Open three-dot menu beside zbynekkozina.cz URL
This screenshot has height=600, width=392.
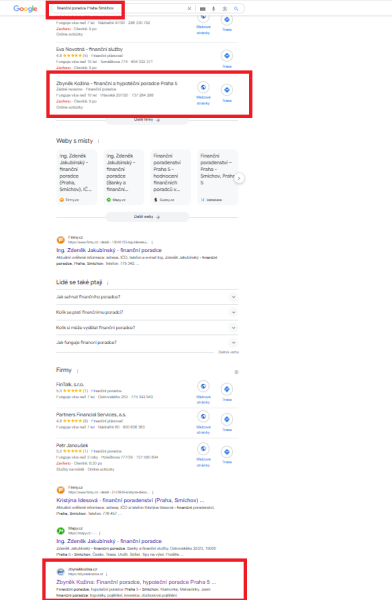point(106,574)
